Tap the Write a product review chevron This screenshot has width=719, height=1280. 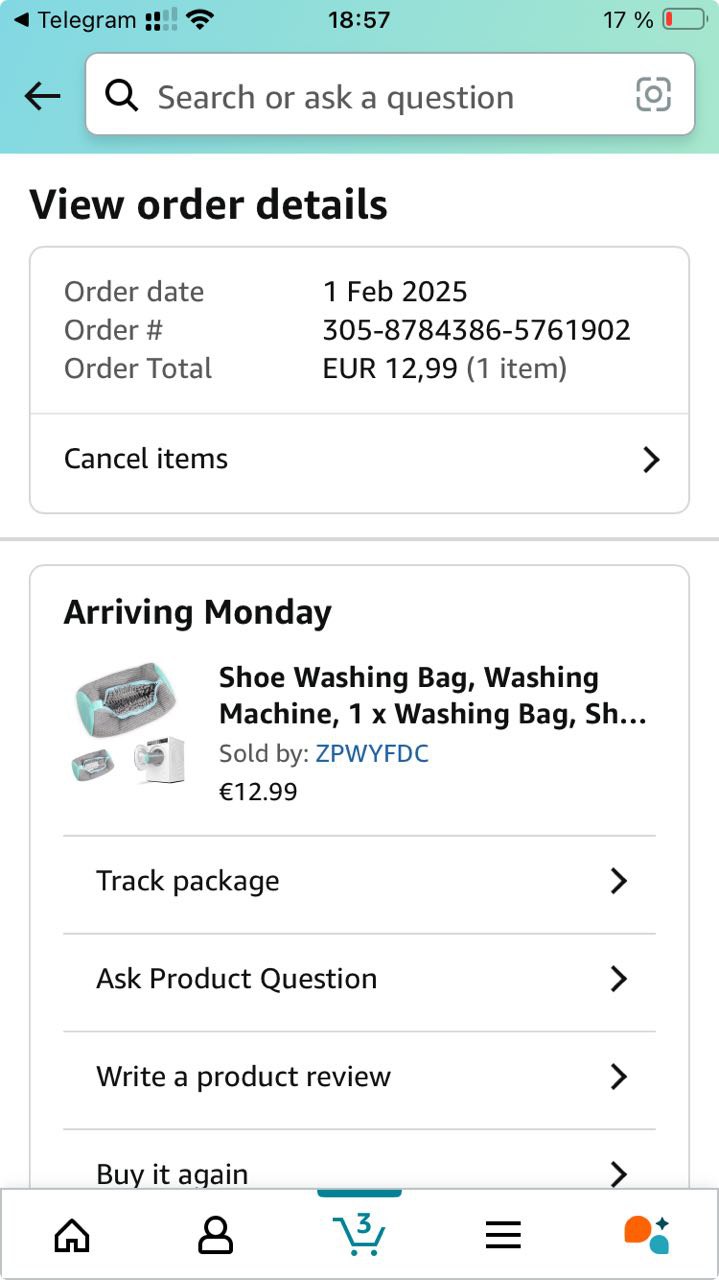tap(619, 1077)
